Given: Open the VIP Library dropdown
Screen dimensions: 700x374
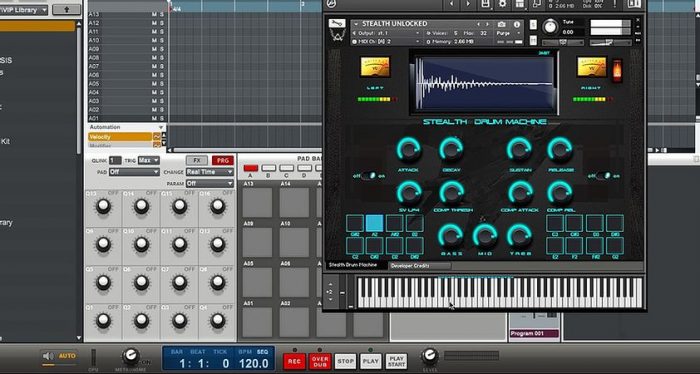Looking at the screenshot, I should coord(24,9).
